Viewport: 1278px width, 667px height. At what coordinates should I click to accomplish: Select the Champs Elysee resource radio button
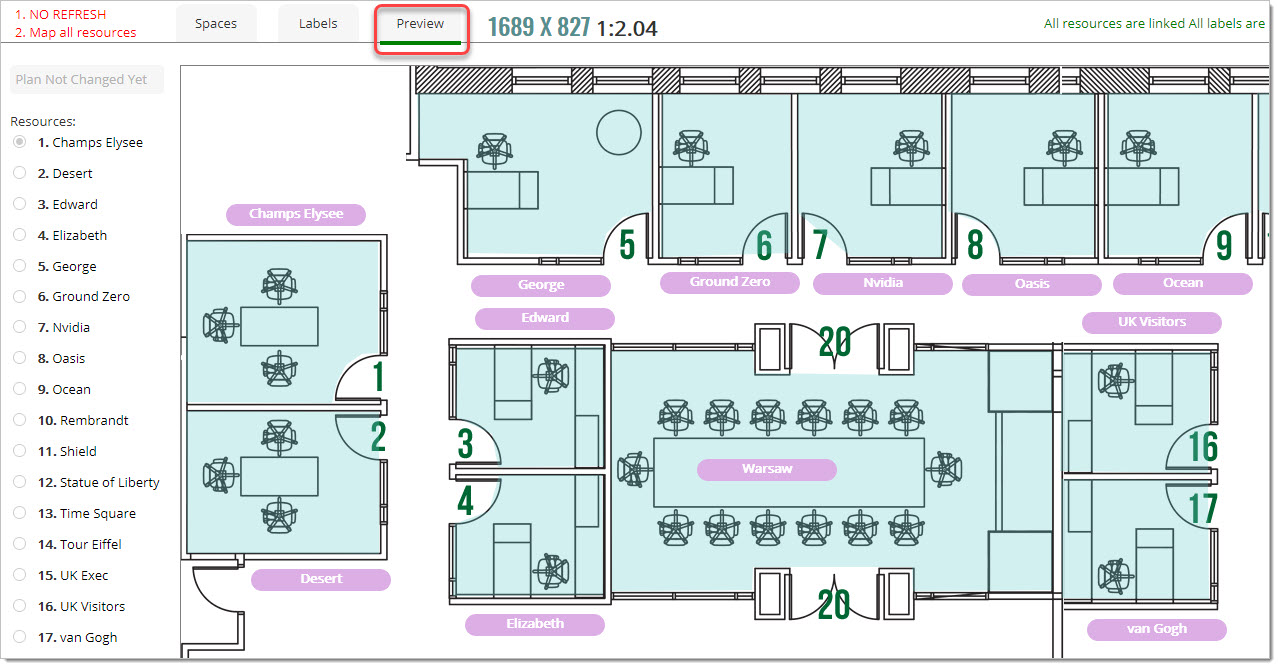point(20,143)
